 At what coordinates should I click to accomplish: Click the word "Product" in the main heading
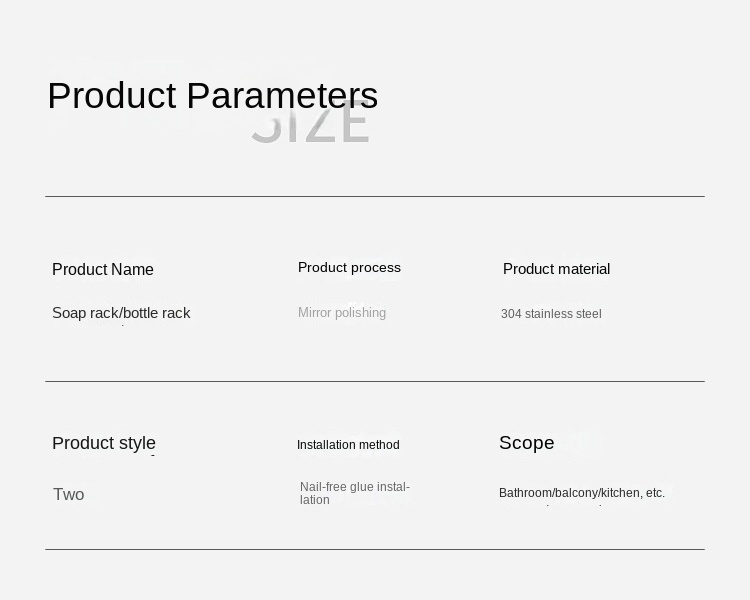(111, 96)
